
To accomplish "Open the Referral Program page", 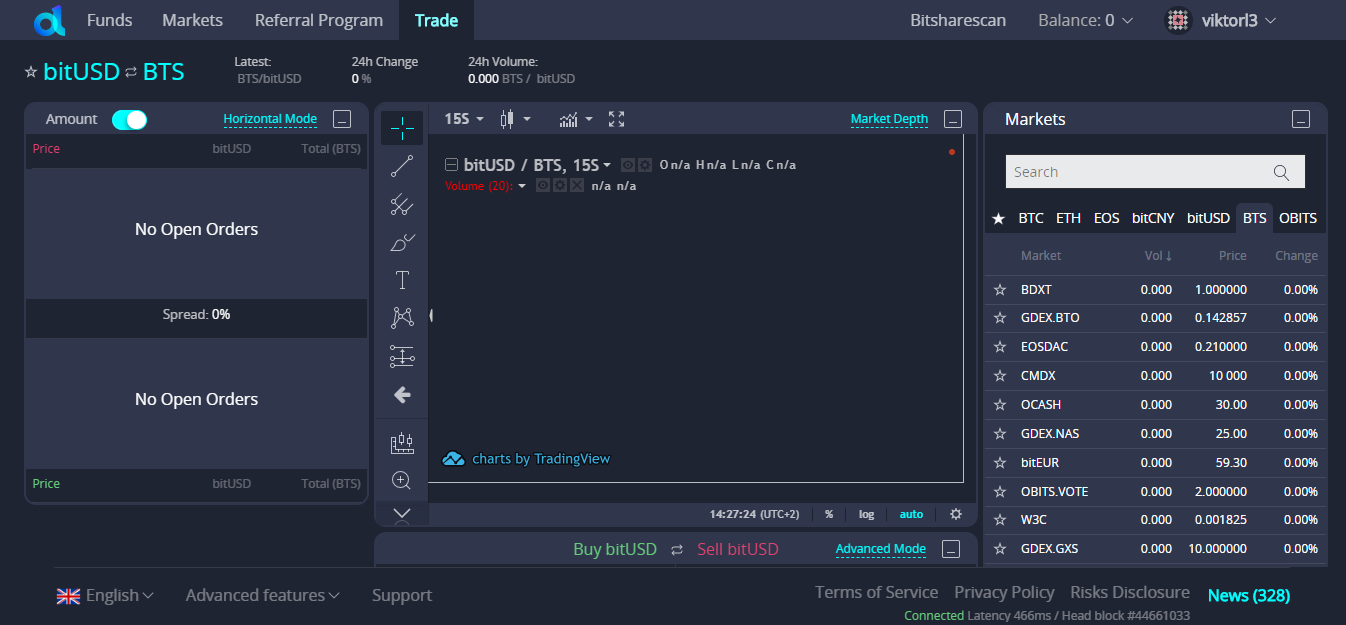I will [x=319, y=20].
